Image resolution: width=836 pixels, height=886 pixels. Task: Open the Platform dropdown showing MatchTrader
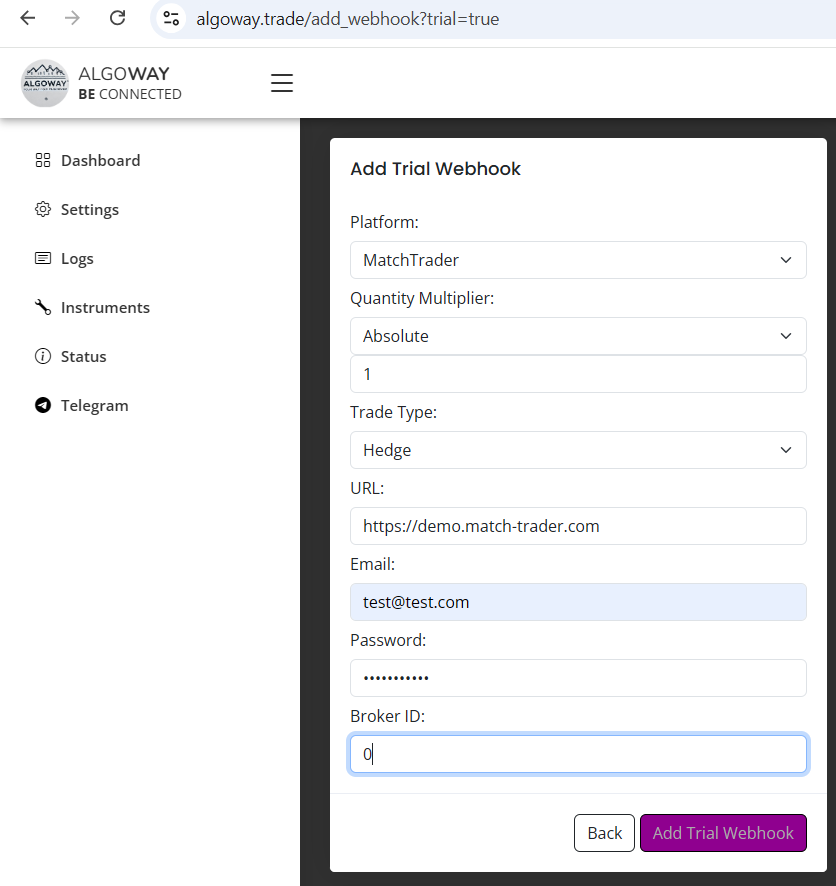pyautogui.click(x=578, y=260)
